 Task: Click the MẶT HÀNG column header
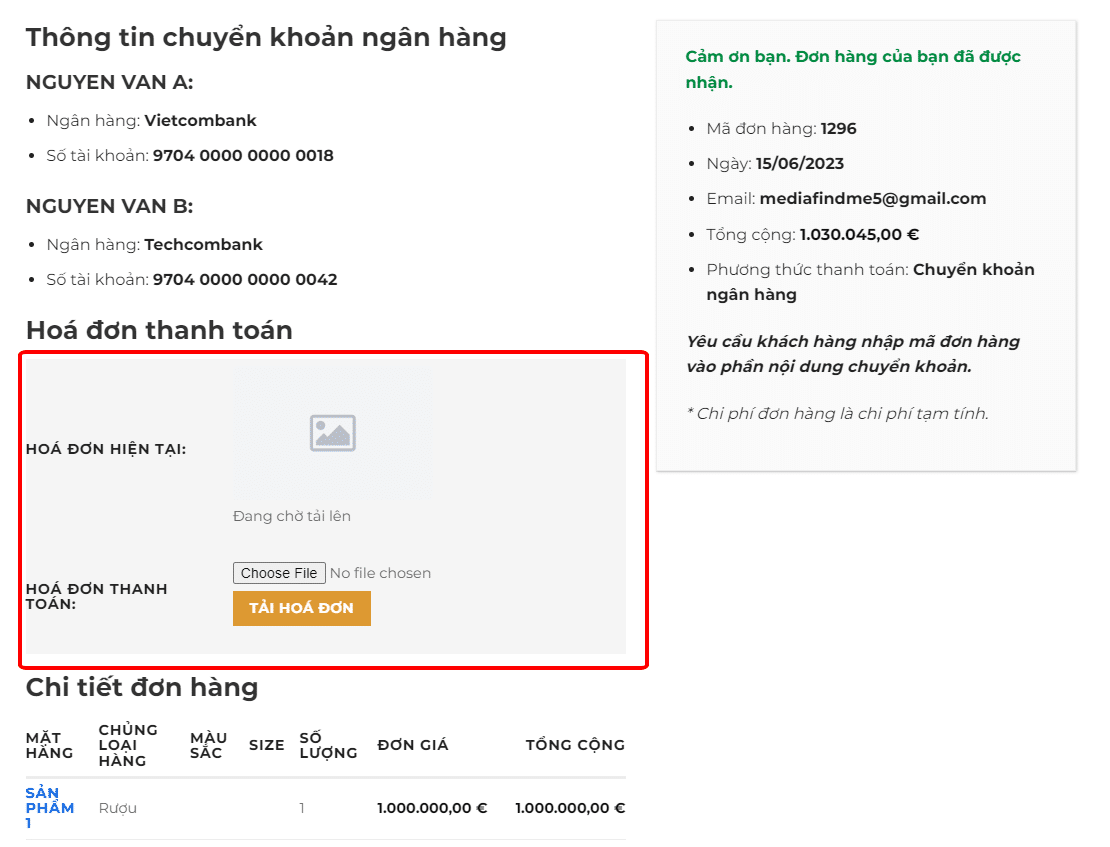[x=49, y=745]
